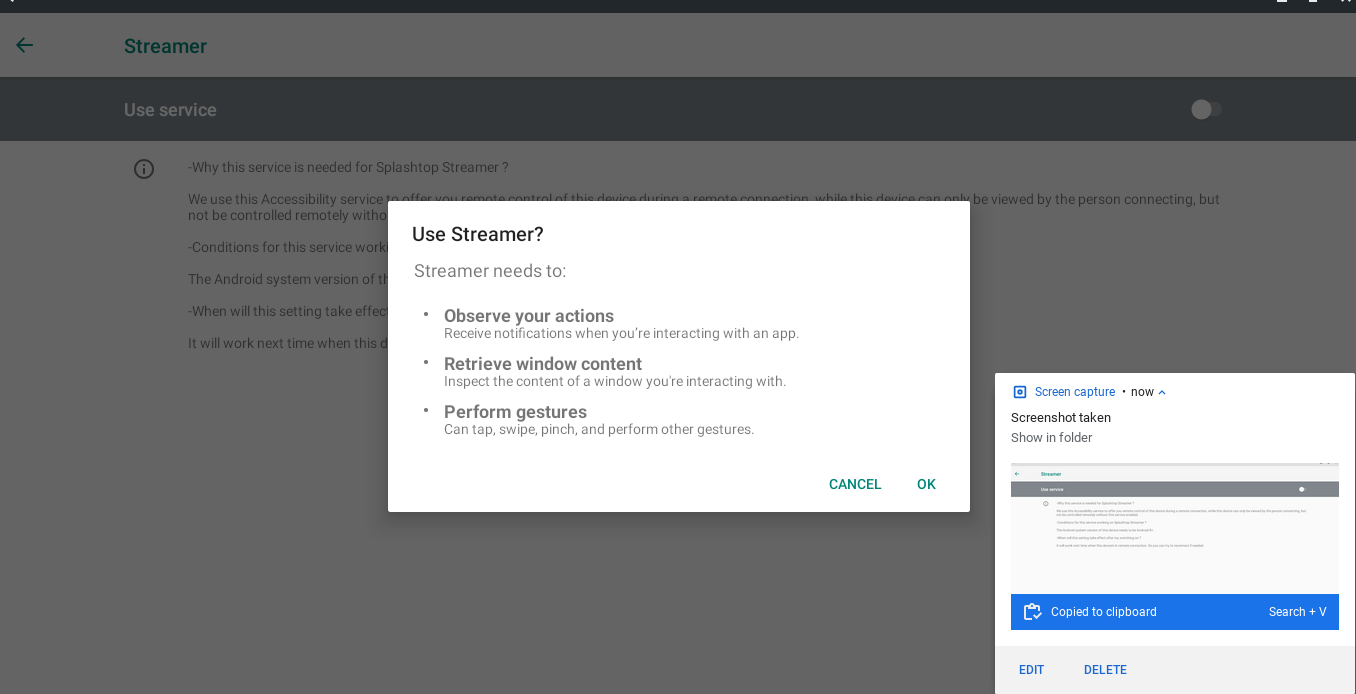Open the screenshot thumbnail preview

click(1174, 527)
